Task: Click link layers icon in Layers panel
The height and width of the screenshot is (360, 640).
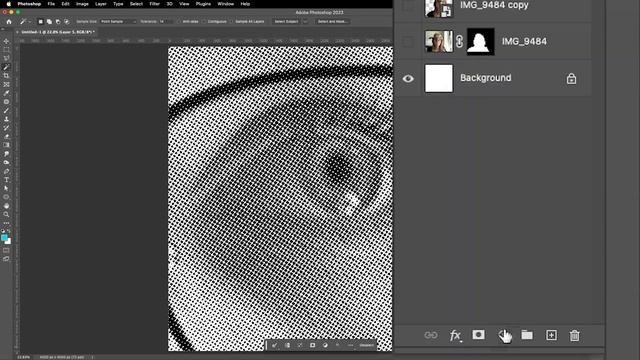Action: [x=431, y=335]
